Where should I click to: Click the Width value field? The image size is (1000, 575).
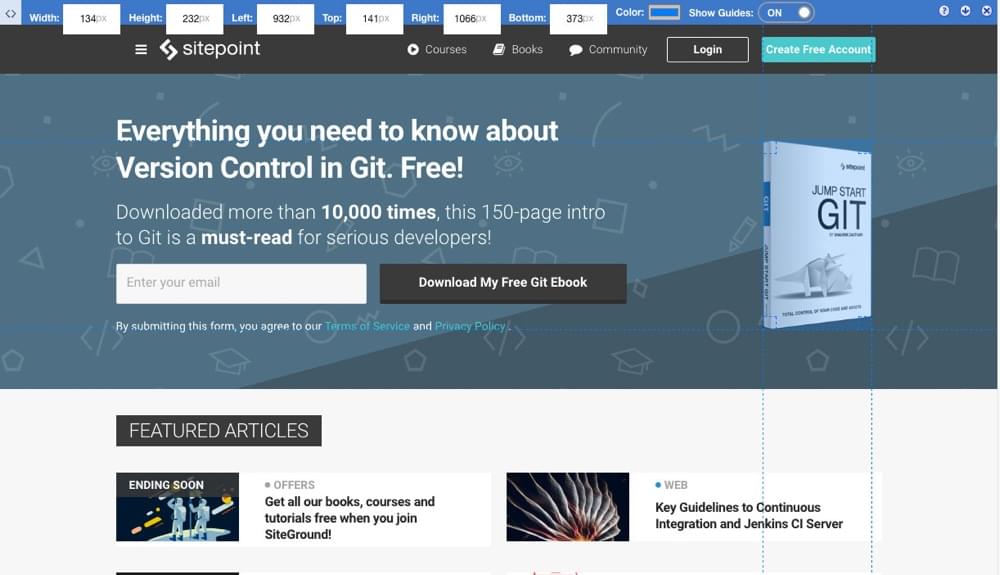(93, 18)
